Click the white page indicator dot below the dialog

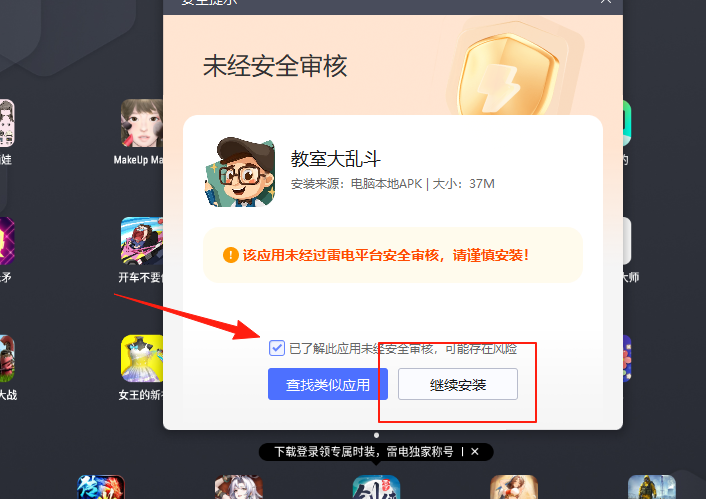coord(376,435)
